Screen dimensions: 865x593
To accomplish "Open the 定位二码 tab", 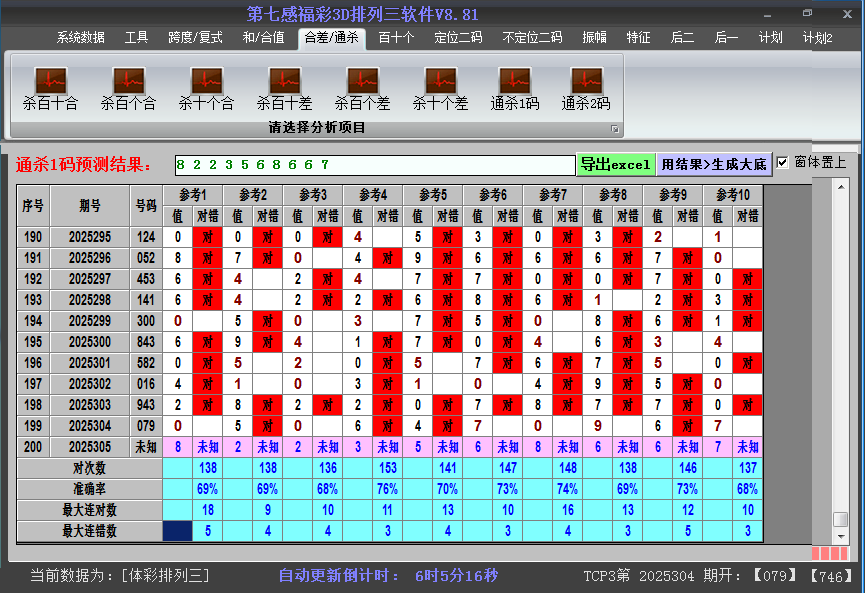I will pyautogui.click(x=458, y=38).
